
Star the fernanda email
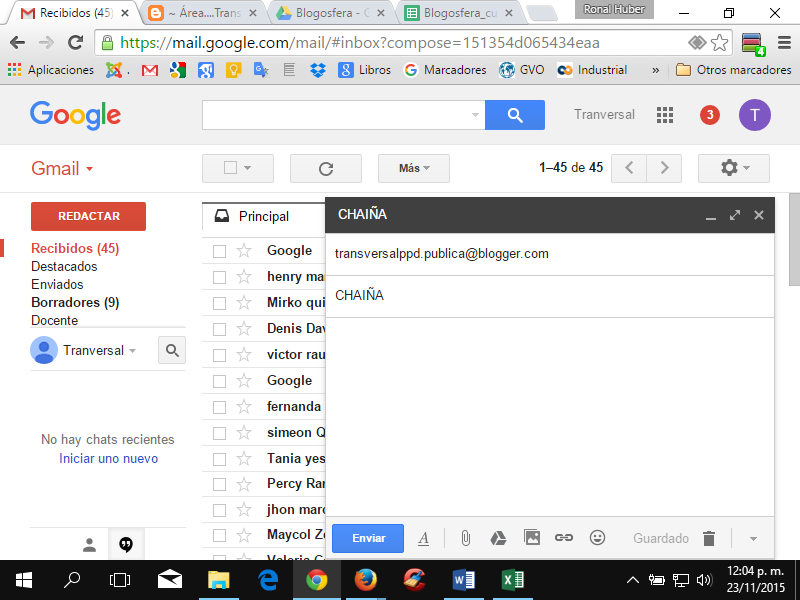[244, 407]
